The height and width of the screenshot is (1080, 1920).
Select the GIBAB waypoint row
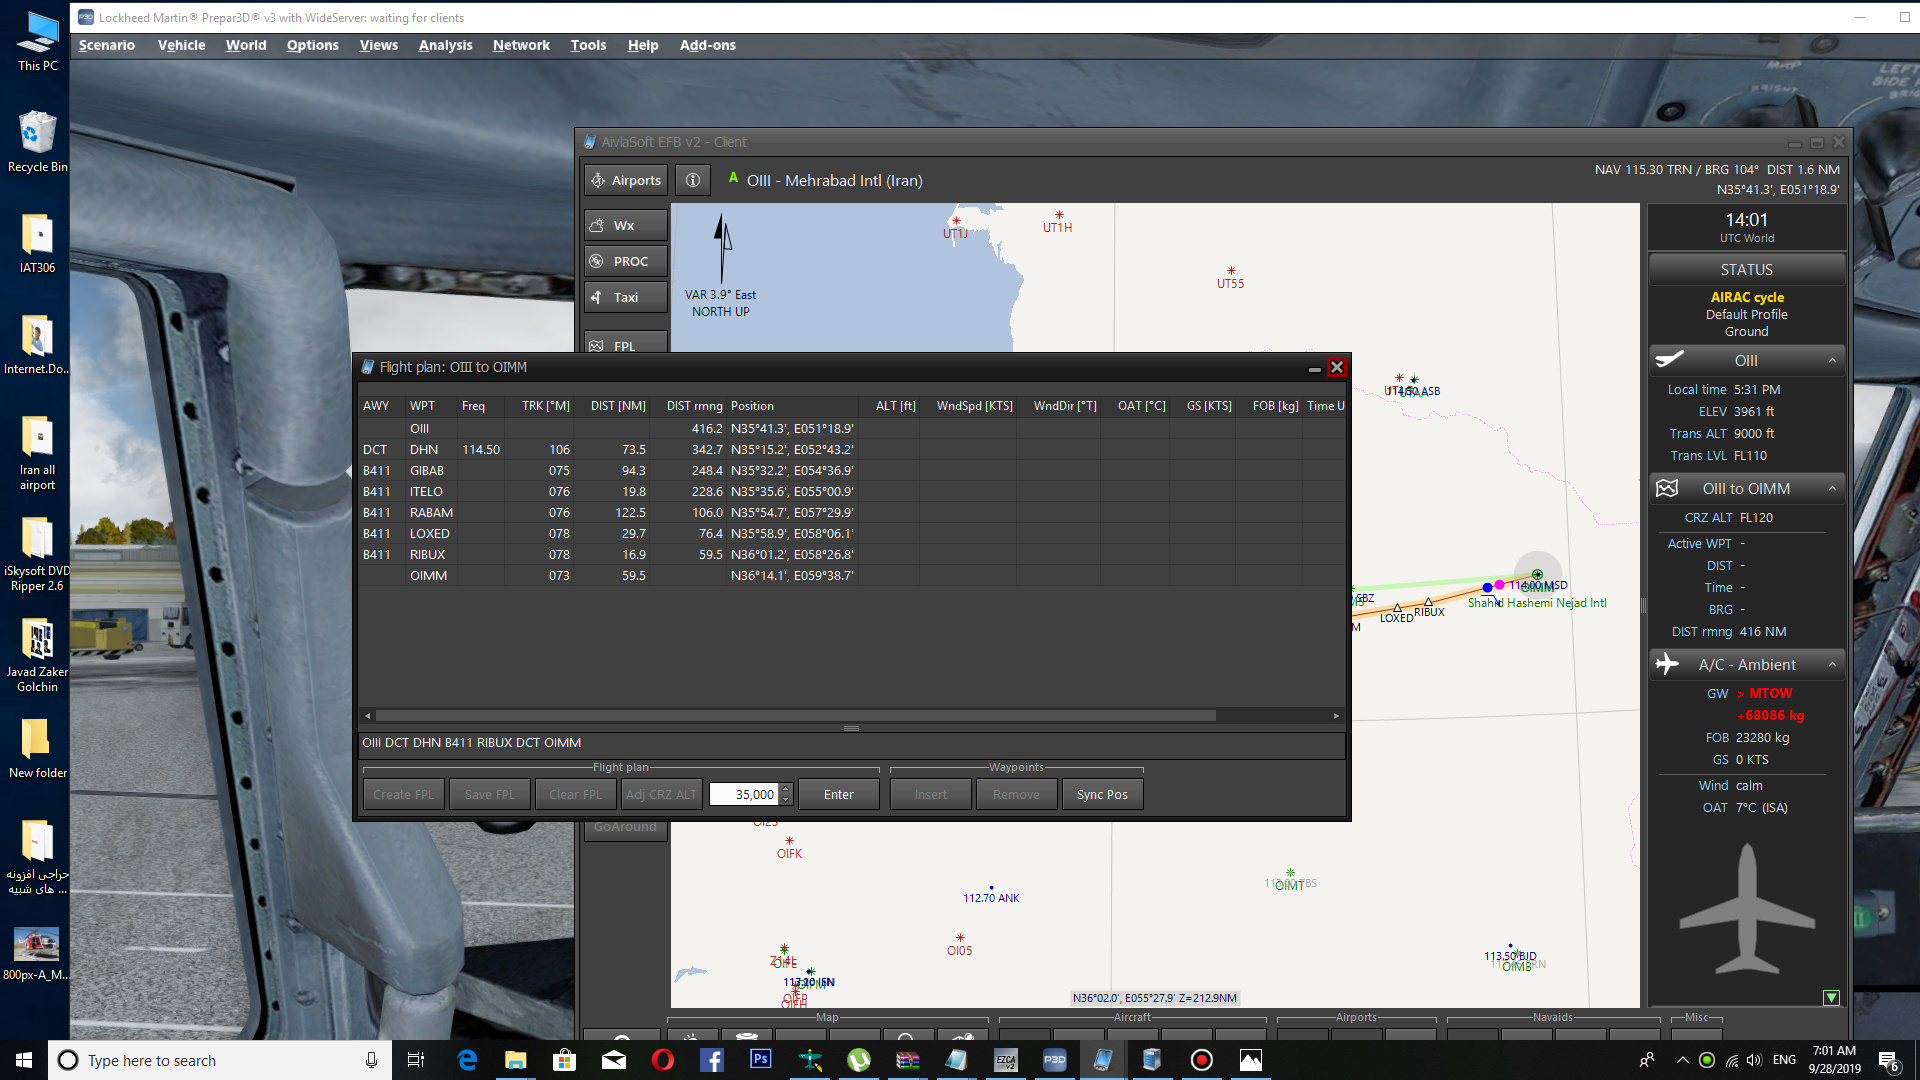852,471
